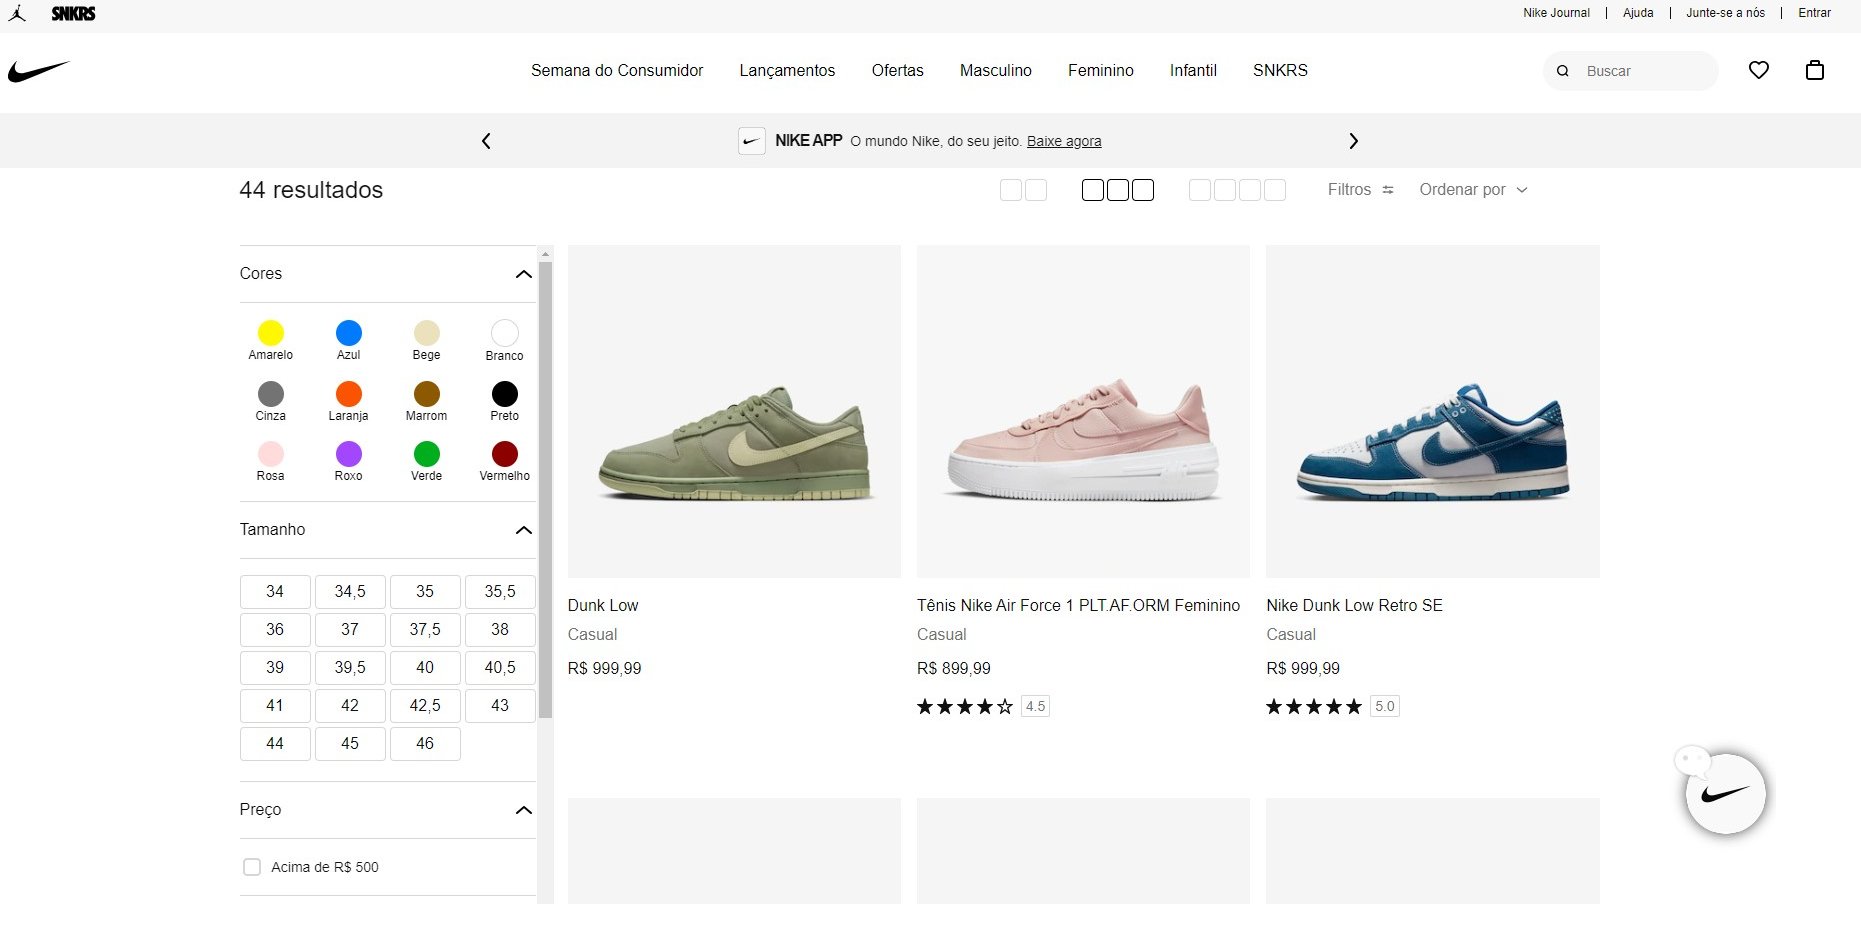Click the star rating of Dunk Low Retro SE
1861x949 pixels.
tap(1314, 706)
